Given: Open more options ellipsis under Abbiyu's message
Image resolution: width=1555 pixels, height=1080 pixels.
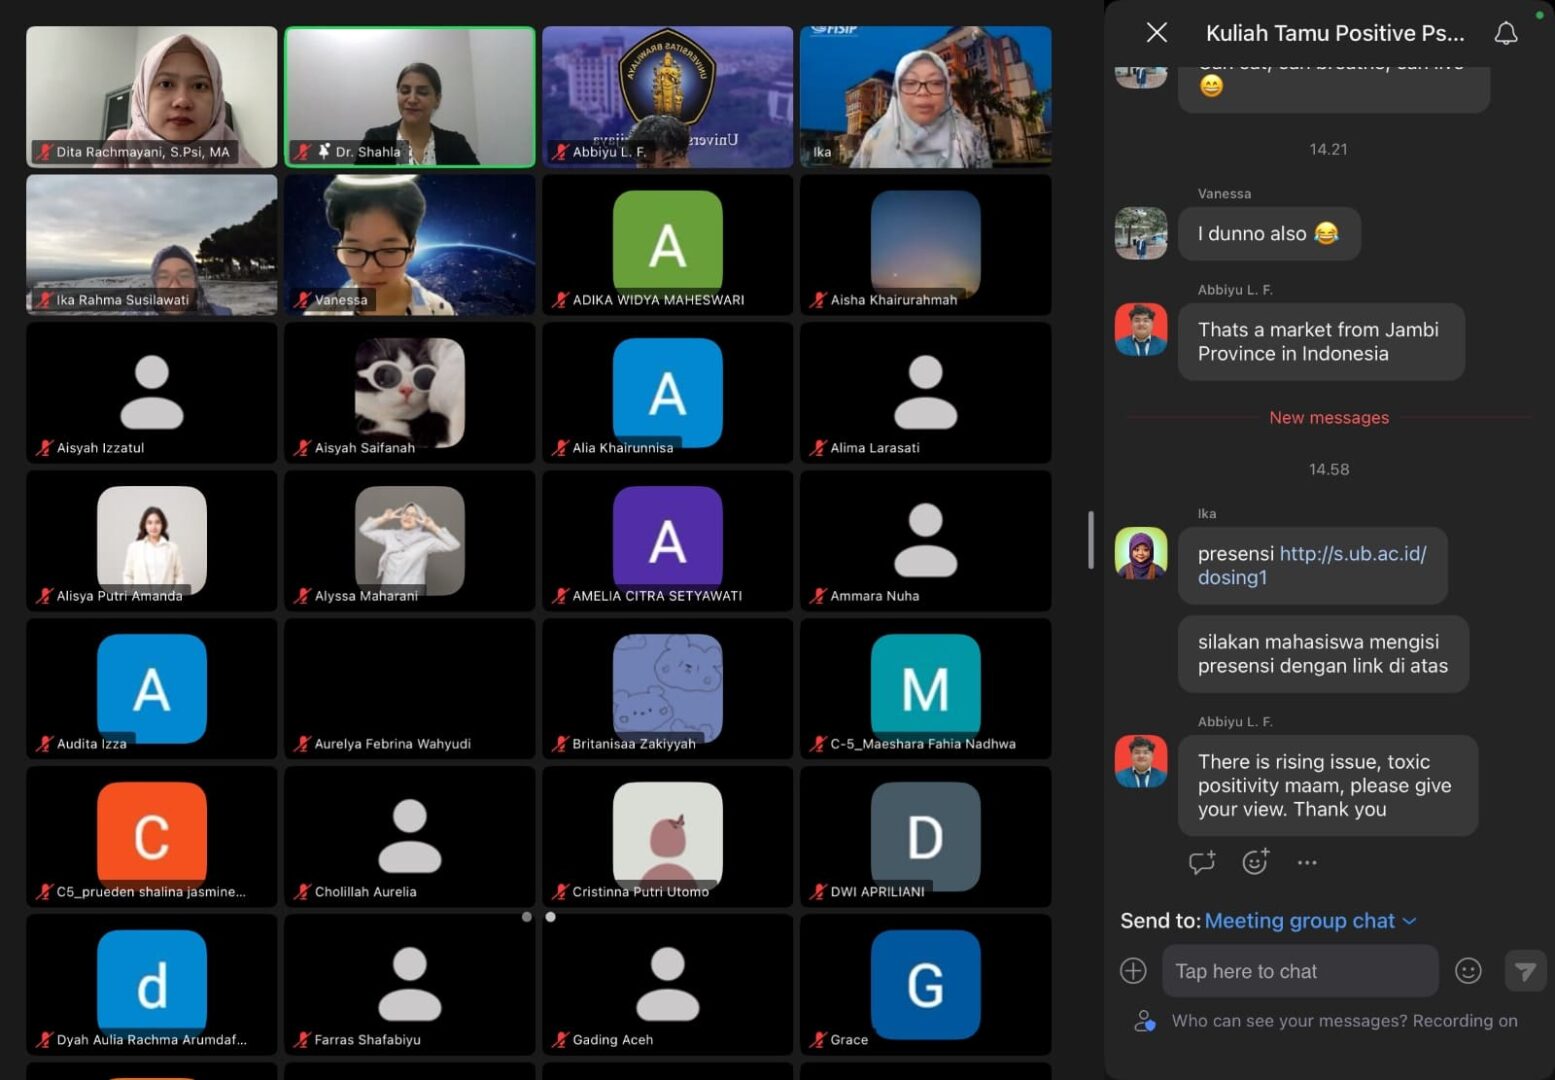Looking at the screenshot, I should (x=1307, y=862).
